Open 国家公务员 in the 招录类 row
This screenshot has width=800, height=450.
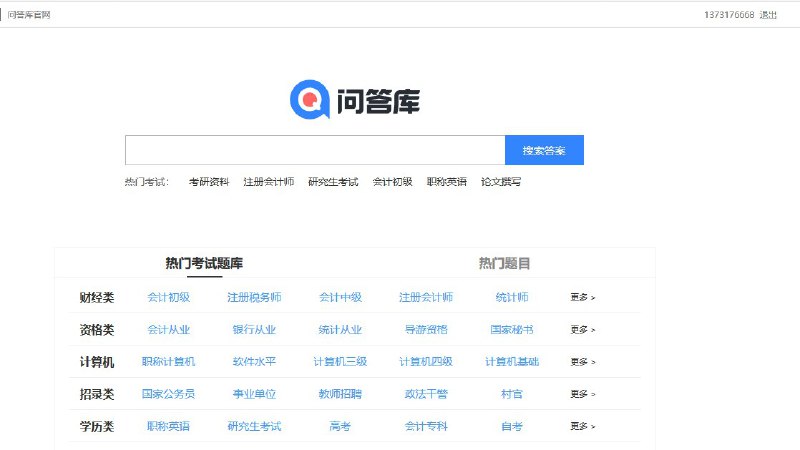pos(168,394)
